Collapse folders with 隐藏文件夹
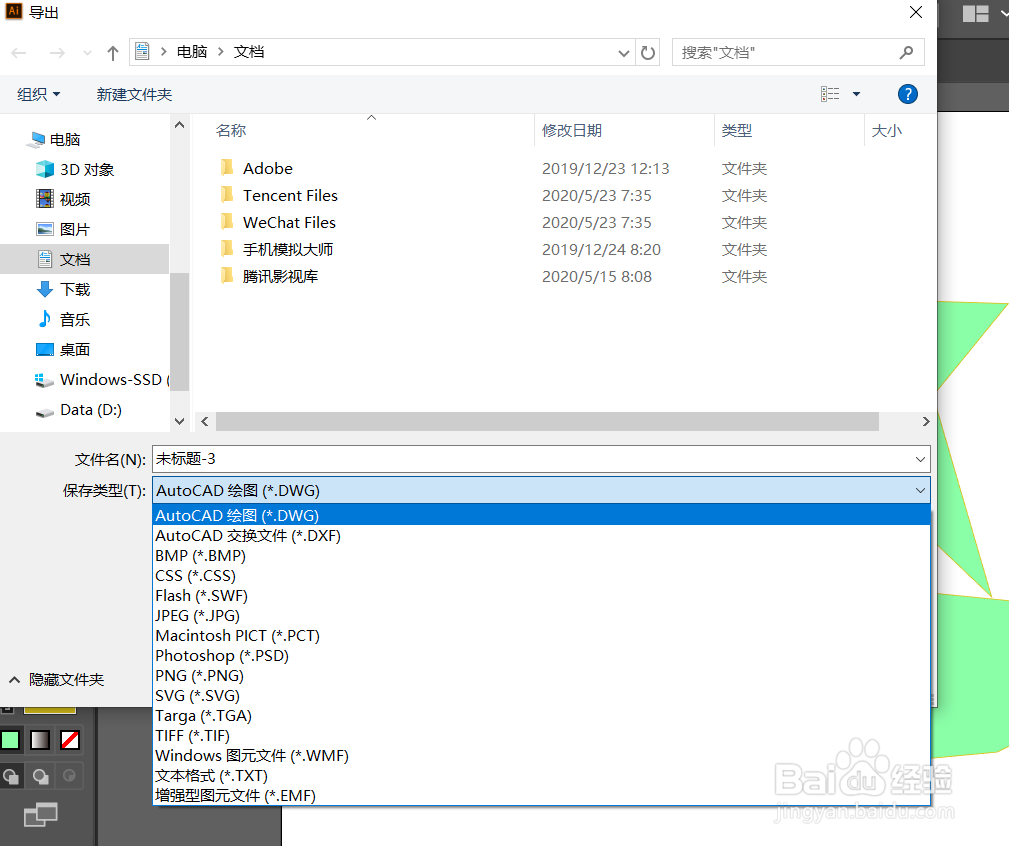Screen dimensions: 1009x846 tap(57, 680)
